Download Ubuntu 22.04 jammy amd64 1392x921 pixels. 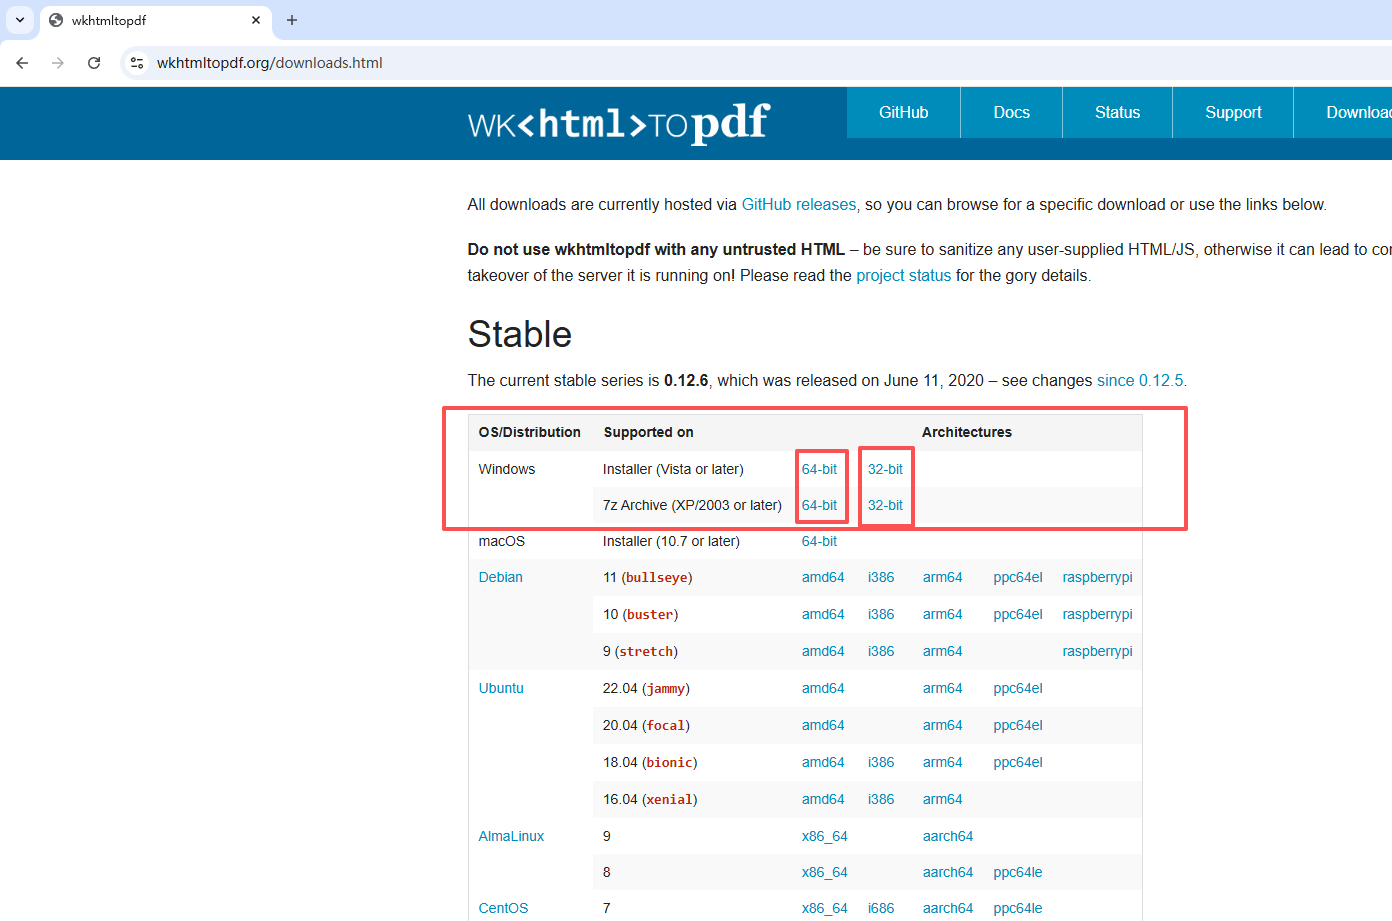click(823, 688)
